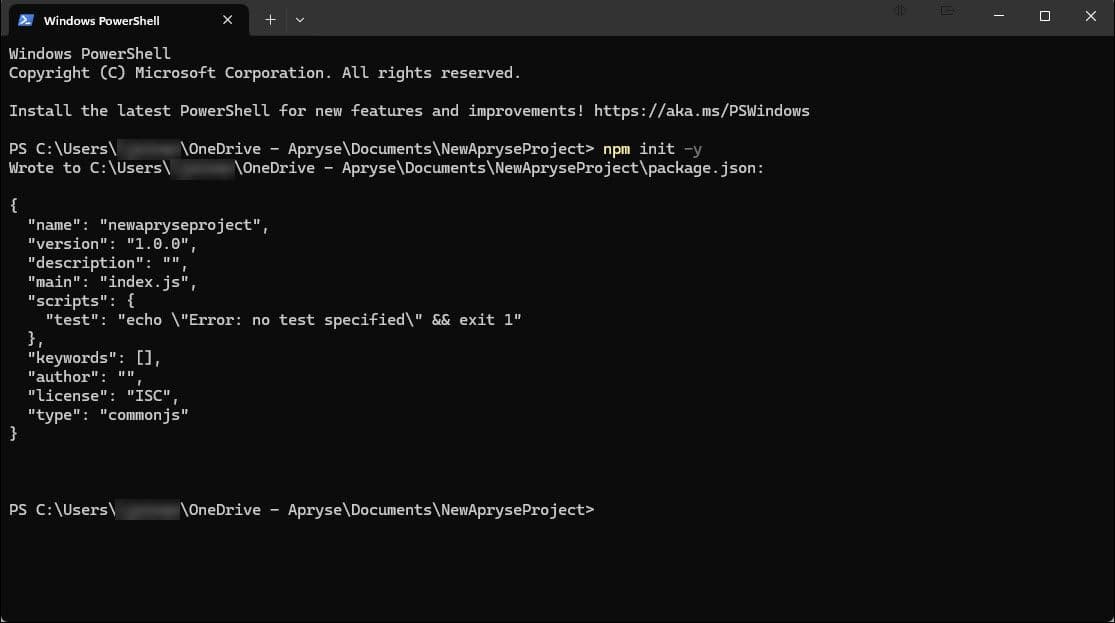
Task: Click the audio indicator icon in the title bar
Action: click(898, 10)
